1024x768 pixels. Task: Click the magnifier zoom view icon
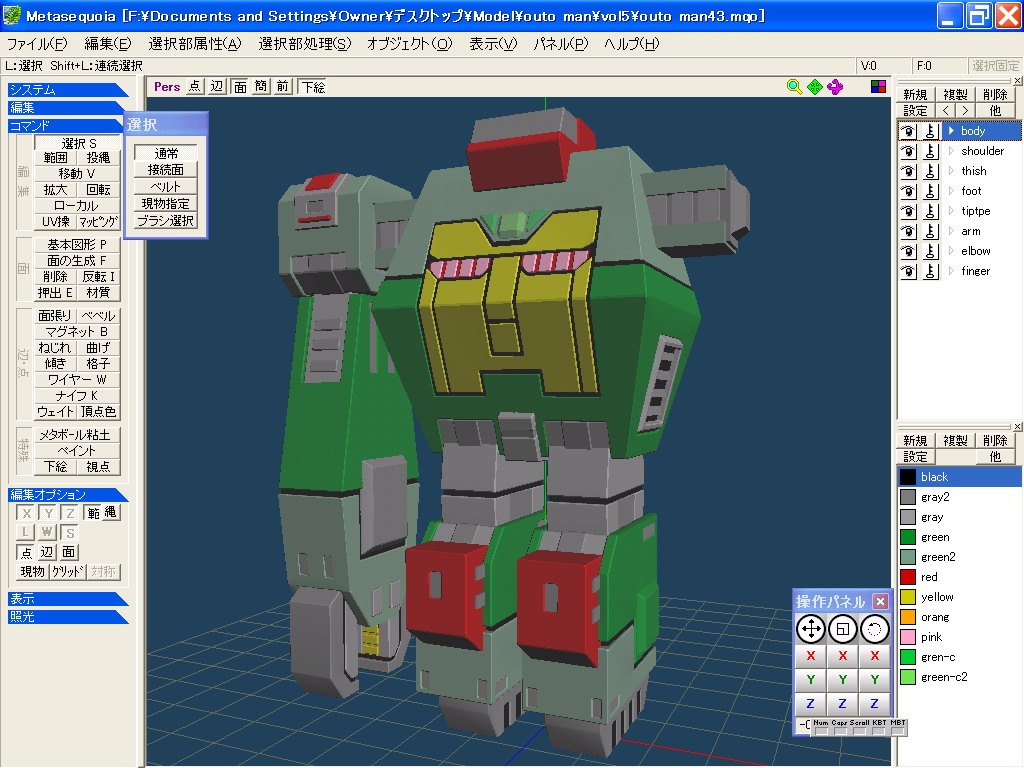(x=794, y=87)
